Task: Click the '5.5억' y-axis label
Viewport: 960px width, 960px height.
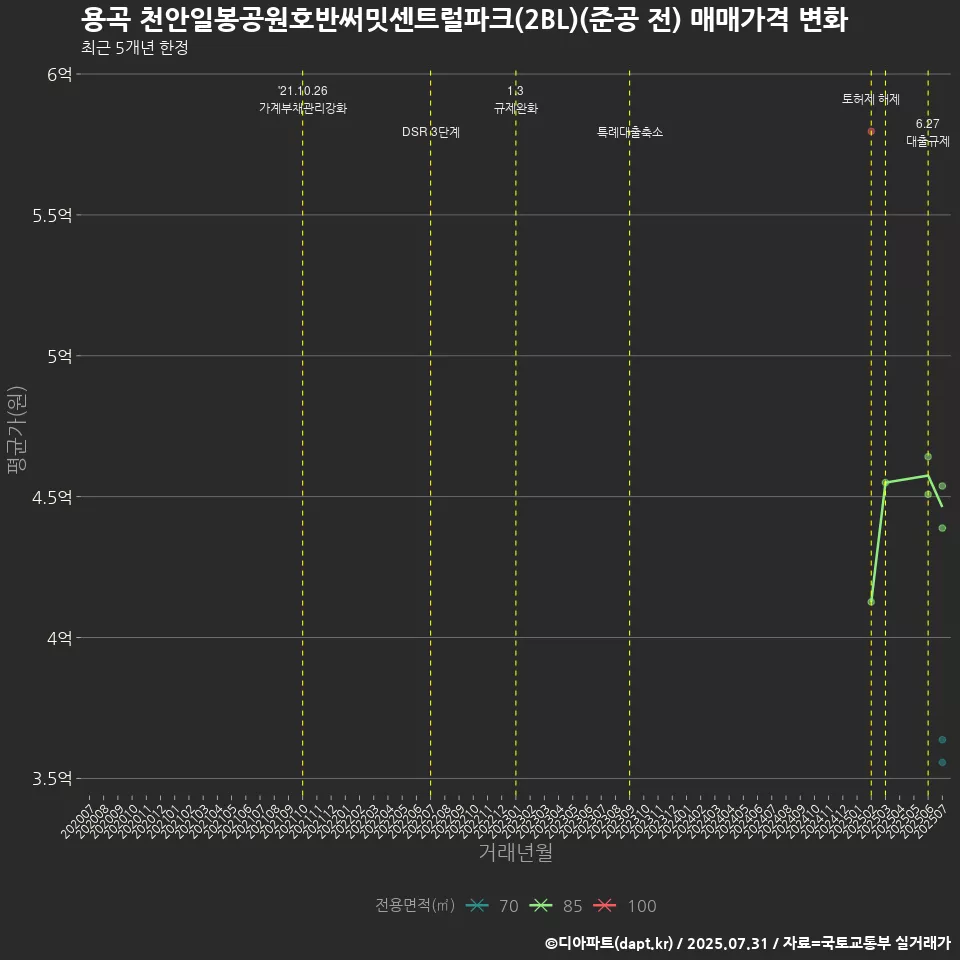Action: pyautogui.click(x=52, y=216)
